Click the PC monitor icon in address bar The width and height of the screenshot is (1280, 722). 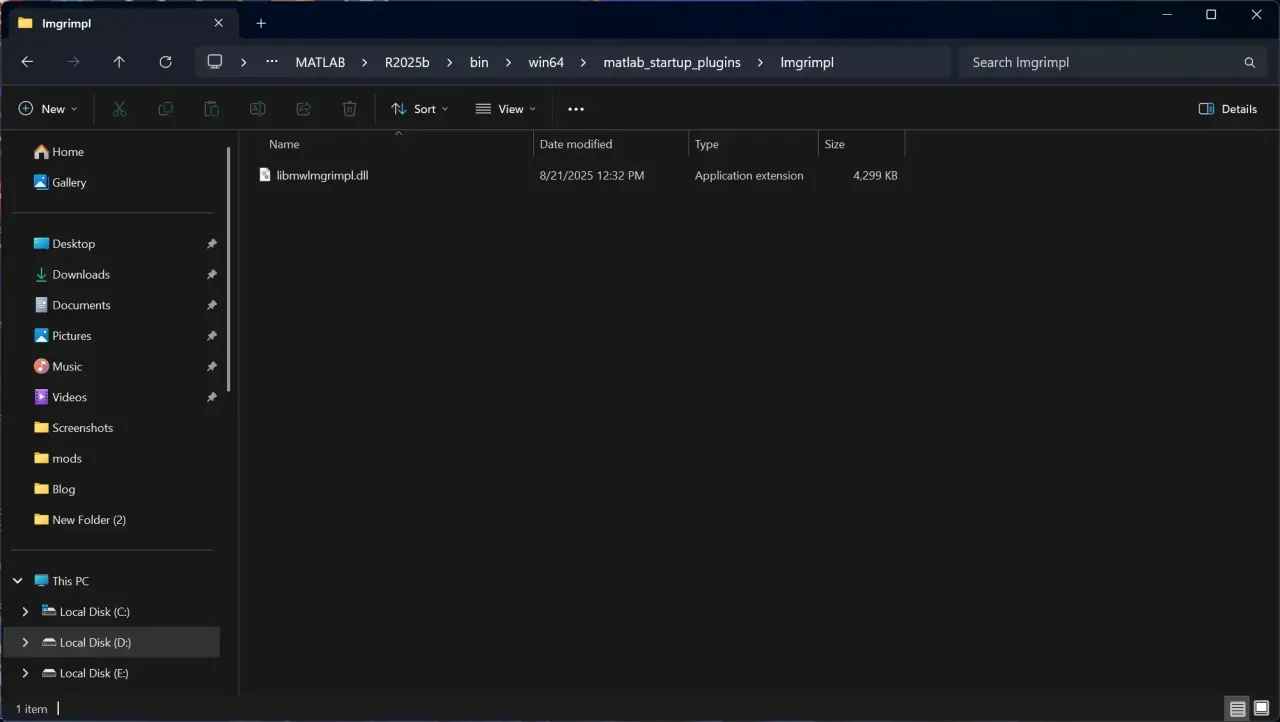(x=214, y=62)
